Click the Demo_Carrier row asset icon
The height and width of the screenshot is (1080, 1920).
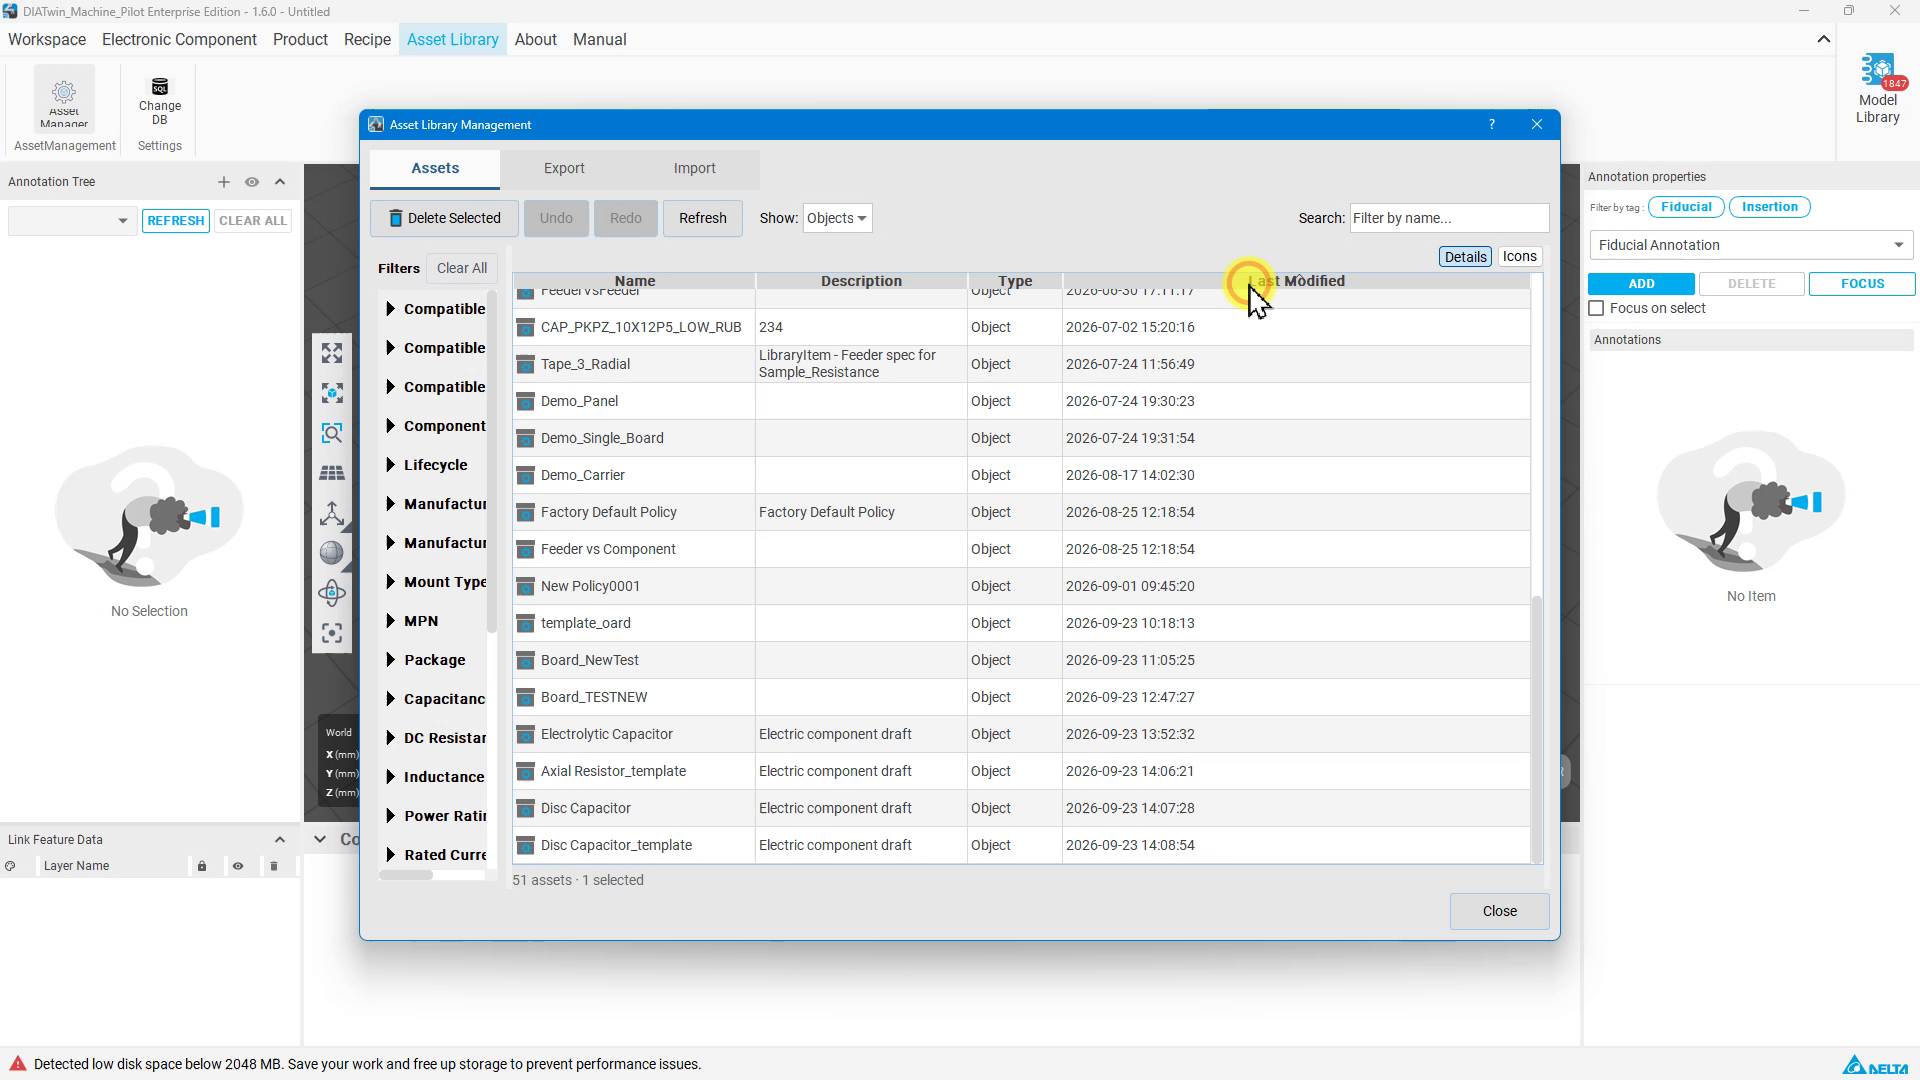click(x=525, y=476)
